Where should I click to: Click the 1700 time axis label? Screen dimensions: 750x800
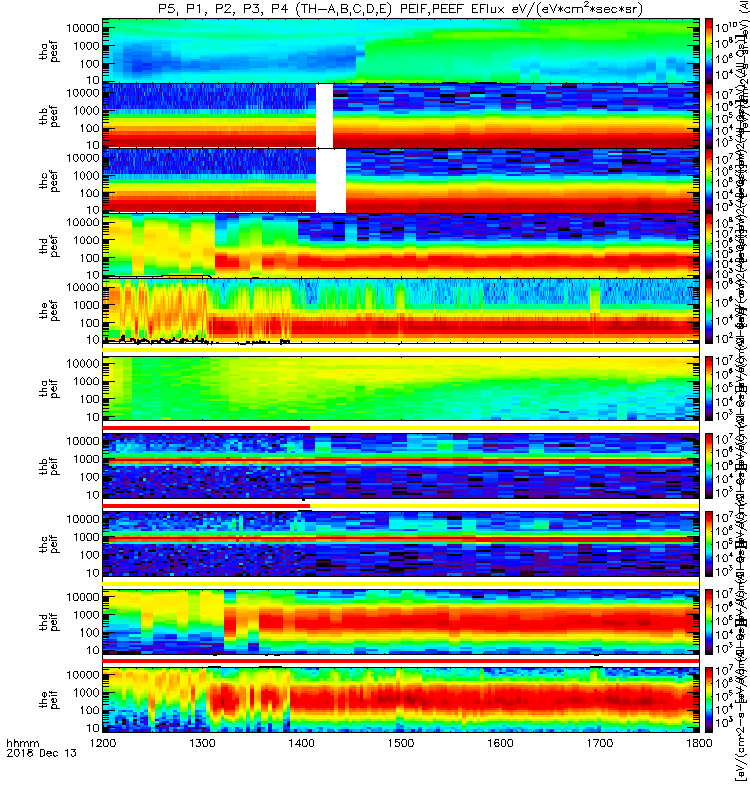coord(599,743)
